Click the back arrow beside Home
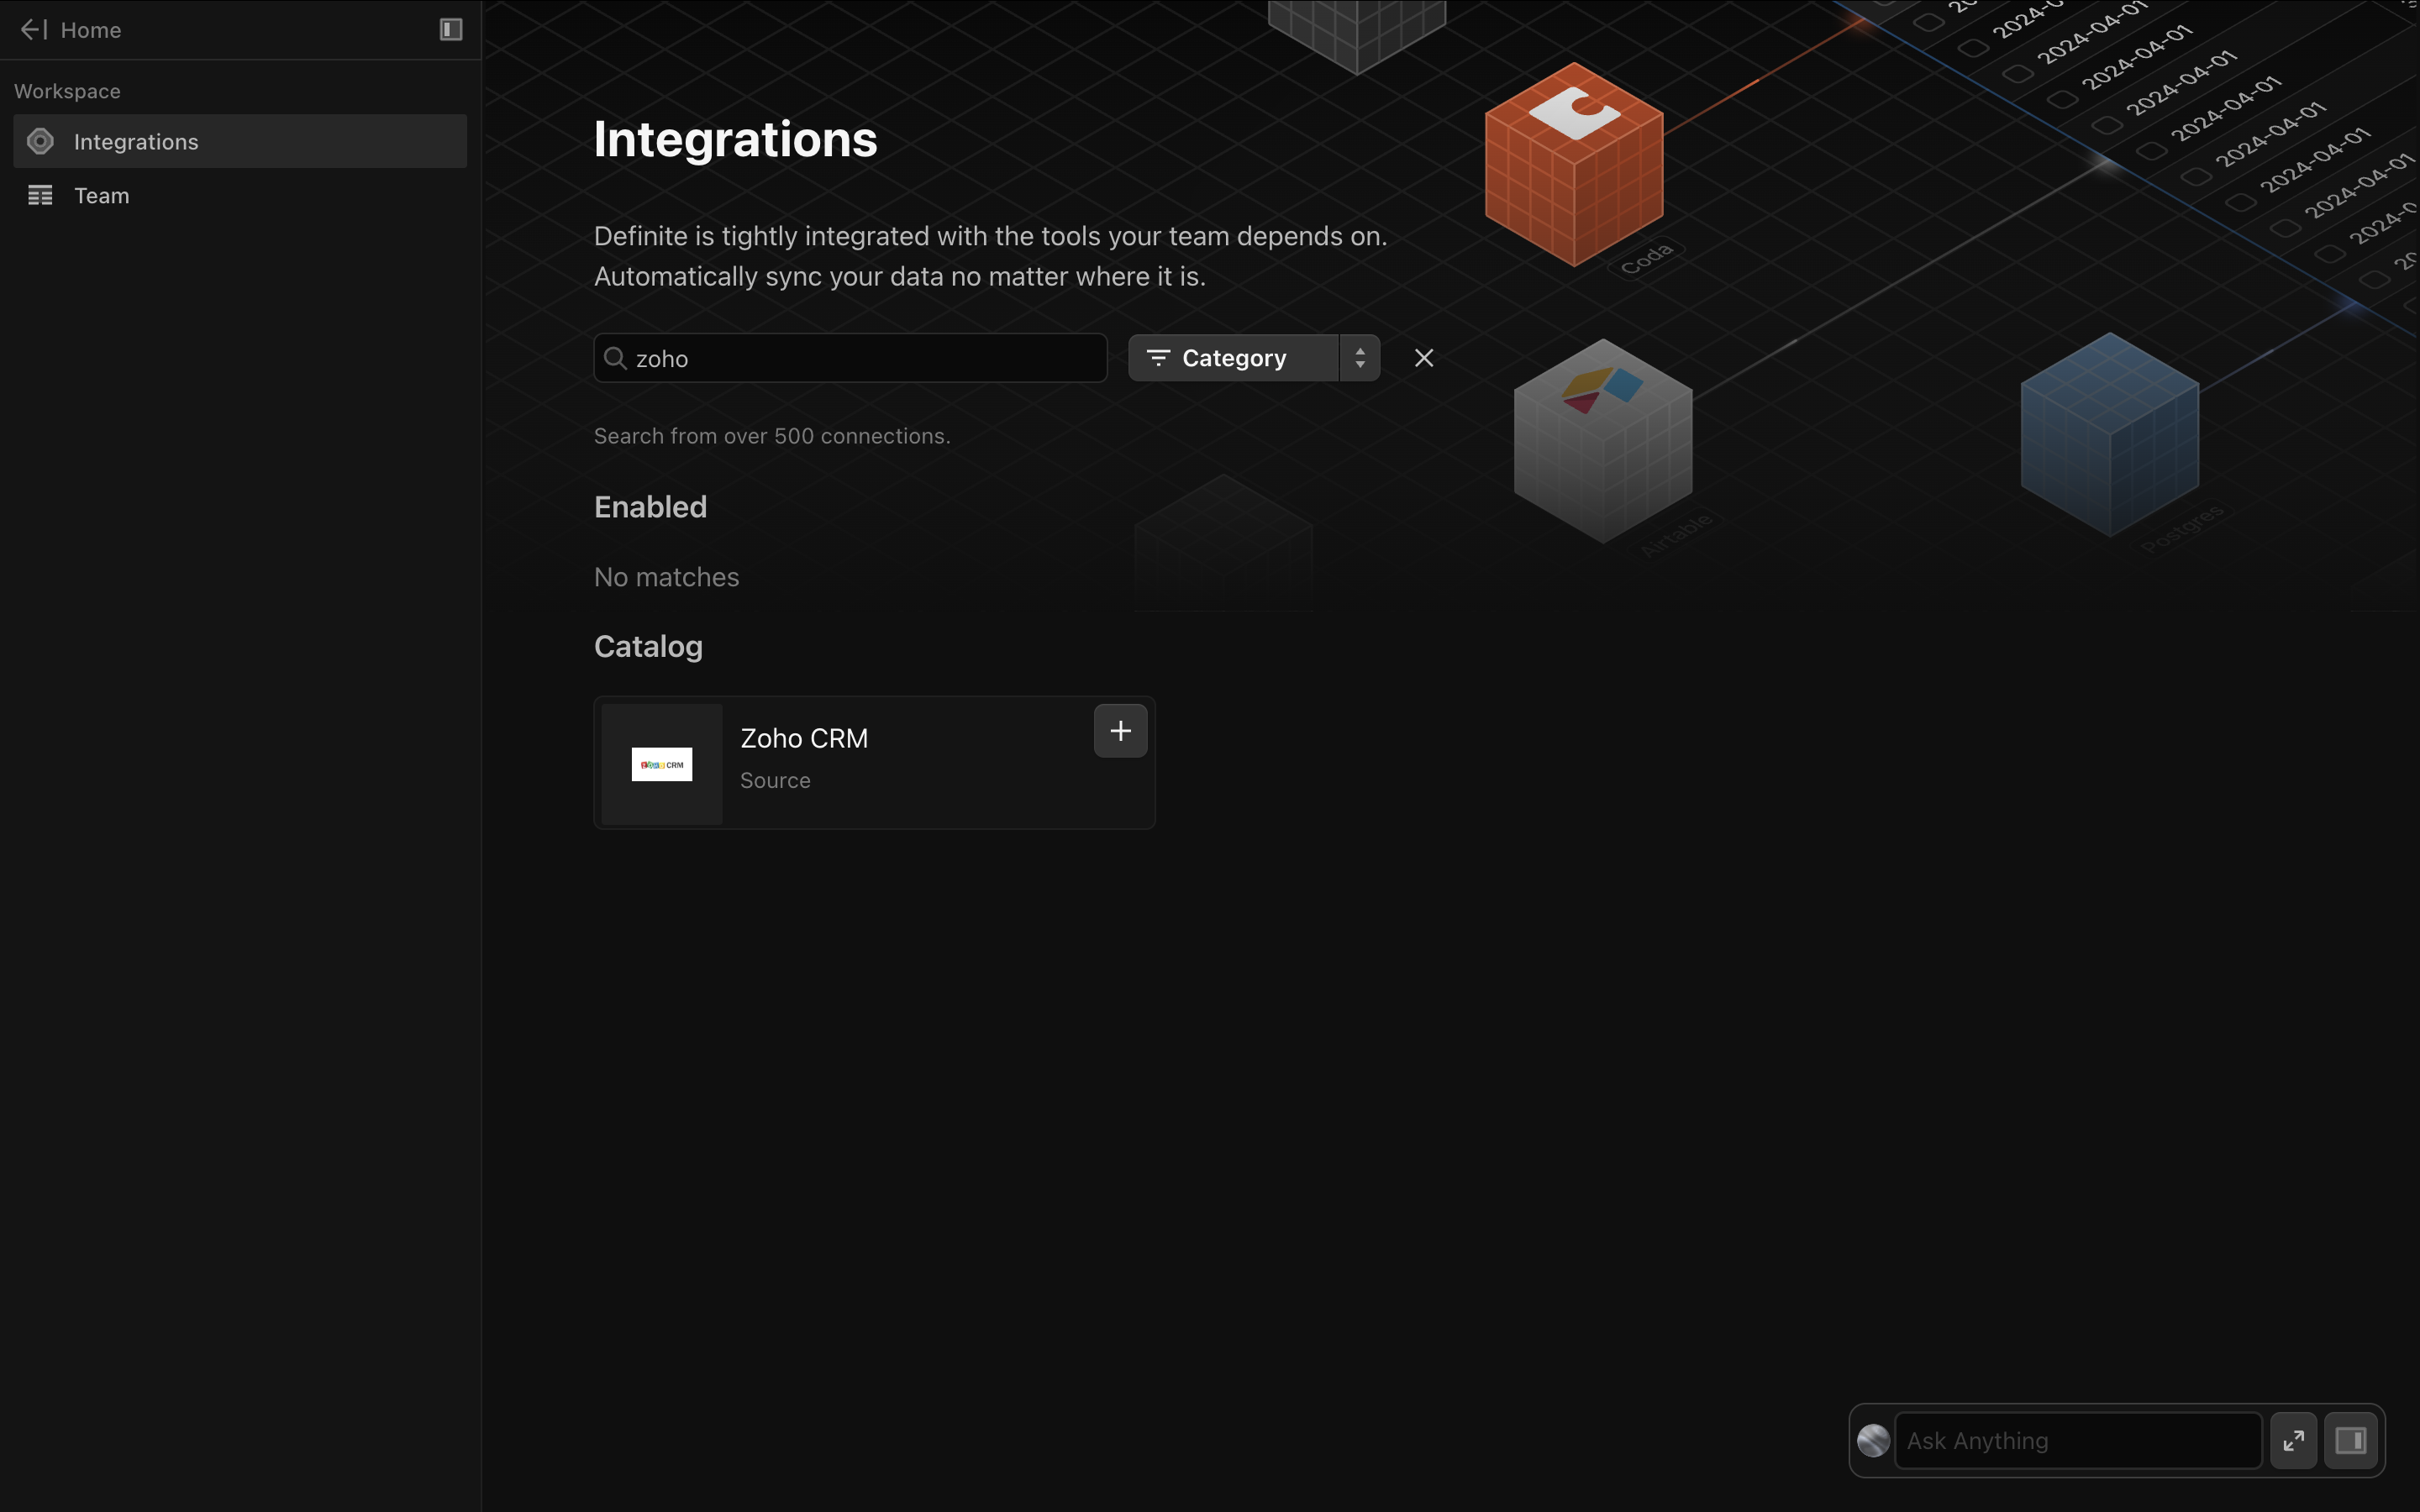The width and height of the screenshot is (2420, 1512). (33, 30)
